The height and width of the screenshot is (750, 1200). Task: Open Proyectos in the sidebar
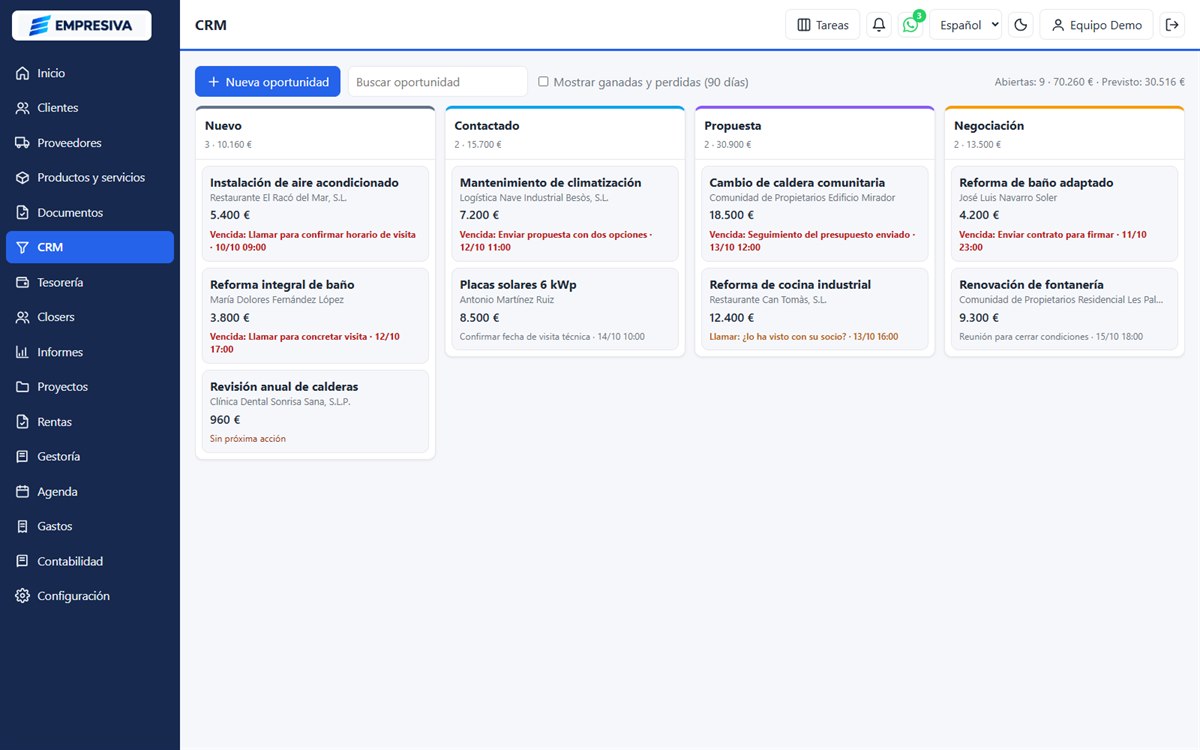[x=90, y=387]
